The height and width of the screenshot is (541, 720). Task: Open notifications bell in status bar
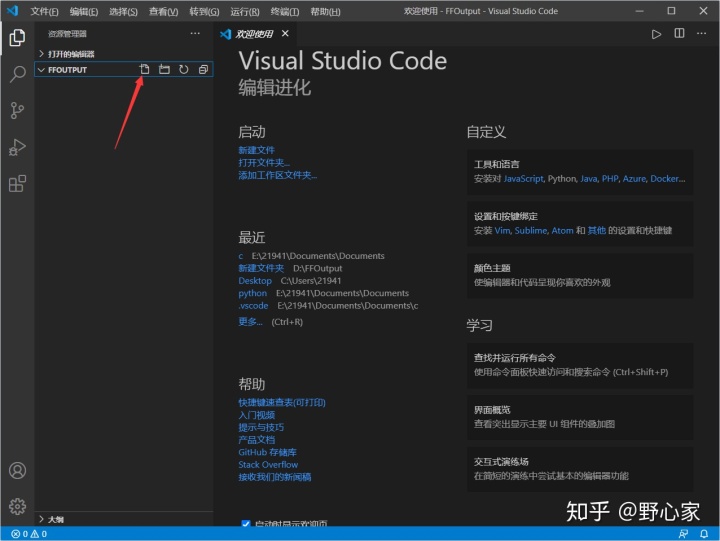click(704, 534)
